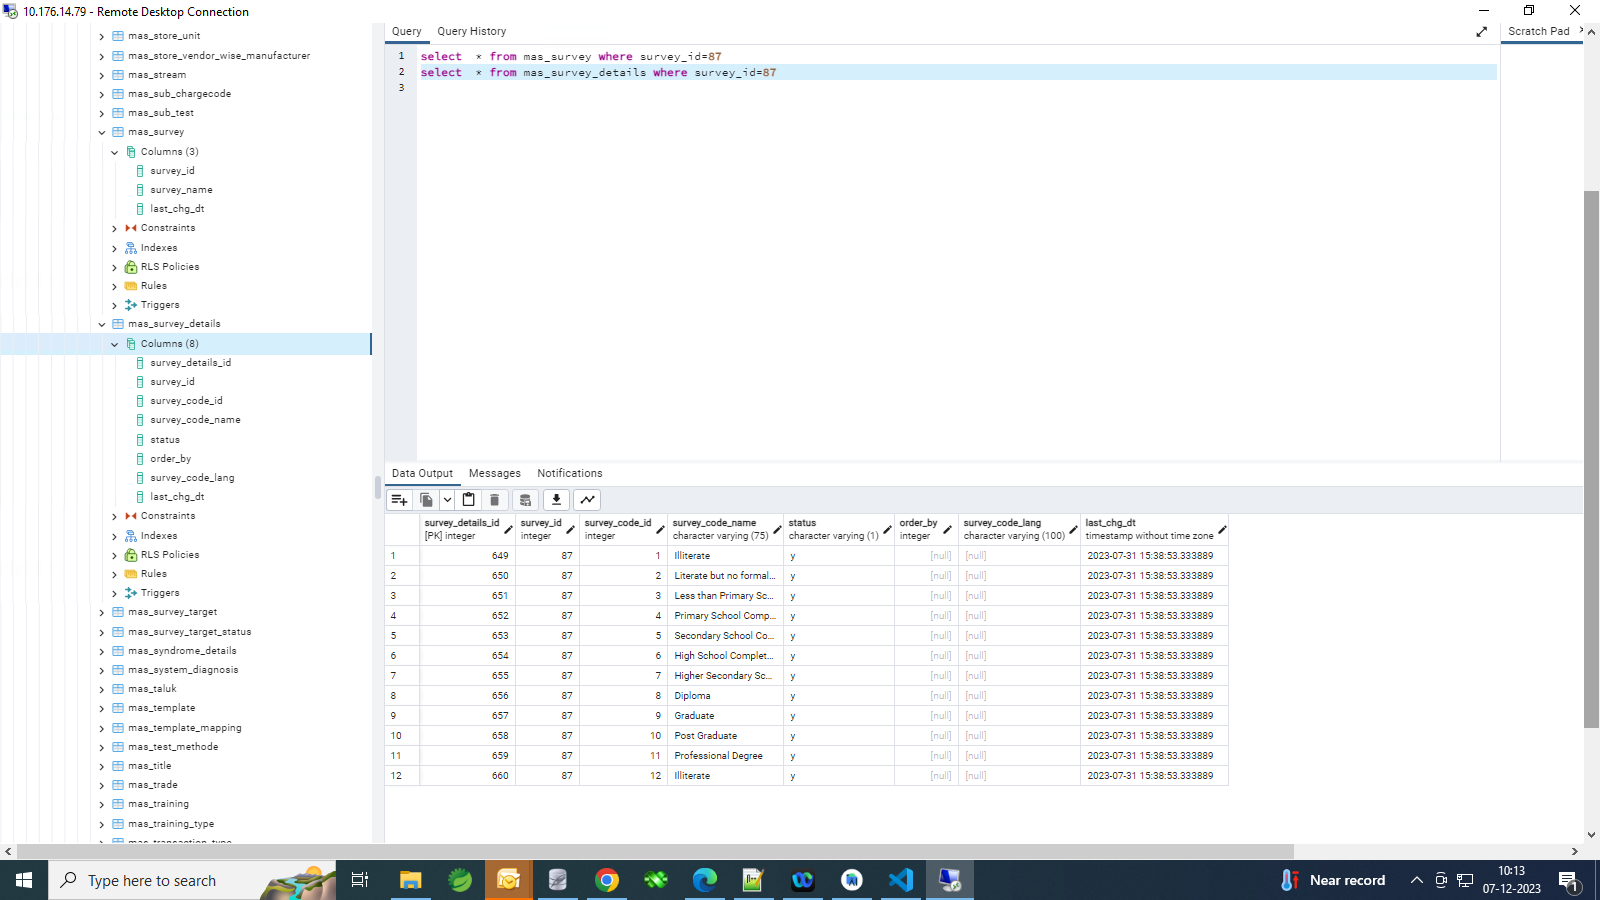The height and width of the screenshot is (900, 1600).
Task: Switch to the Query History tab
Action: tap(472, 32)
